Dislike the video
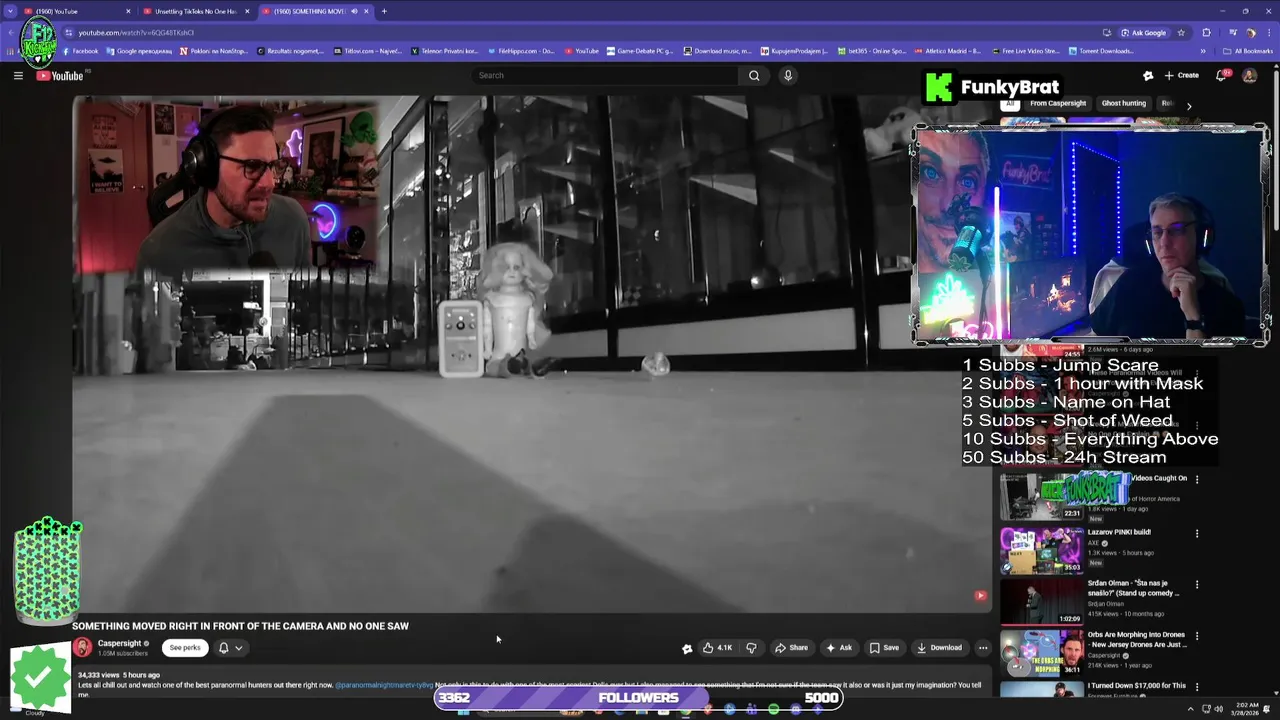Screen dimensions: 1280x720 [752, 648]
